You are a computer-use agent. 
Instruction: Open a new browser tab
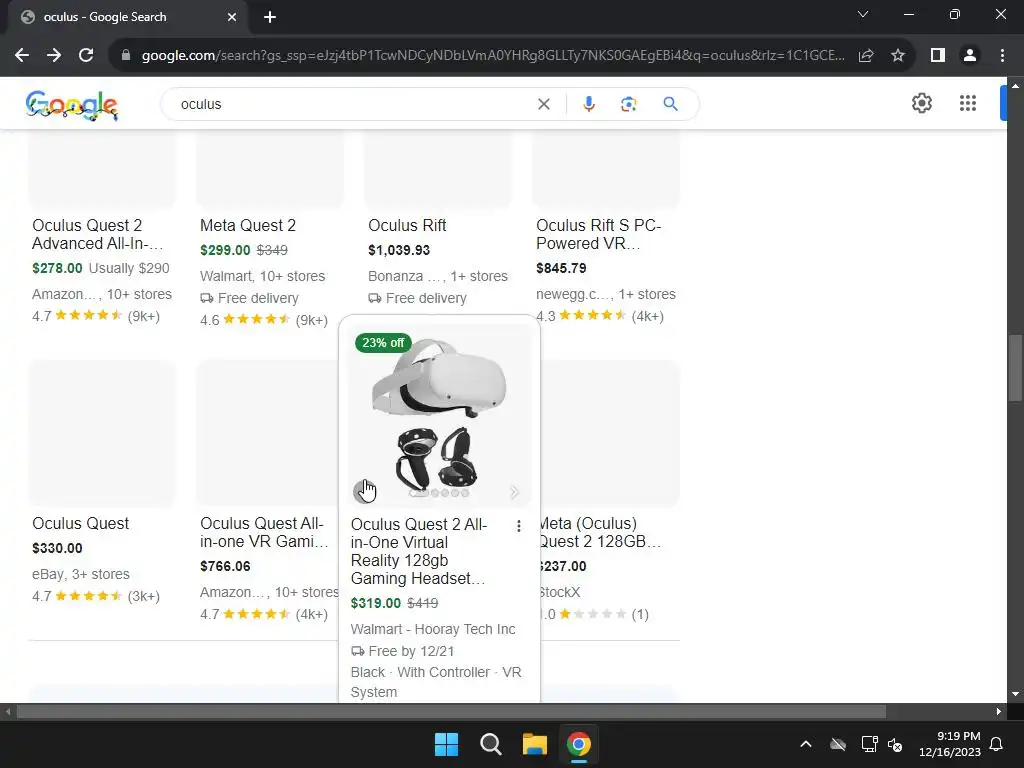(x=270, y=17)
